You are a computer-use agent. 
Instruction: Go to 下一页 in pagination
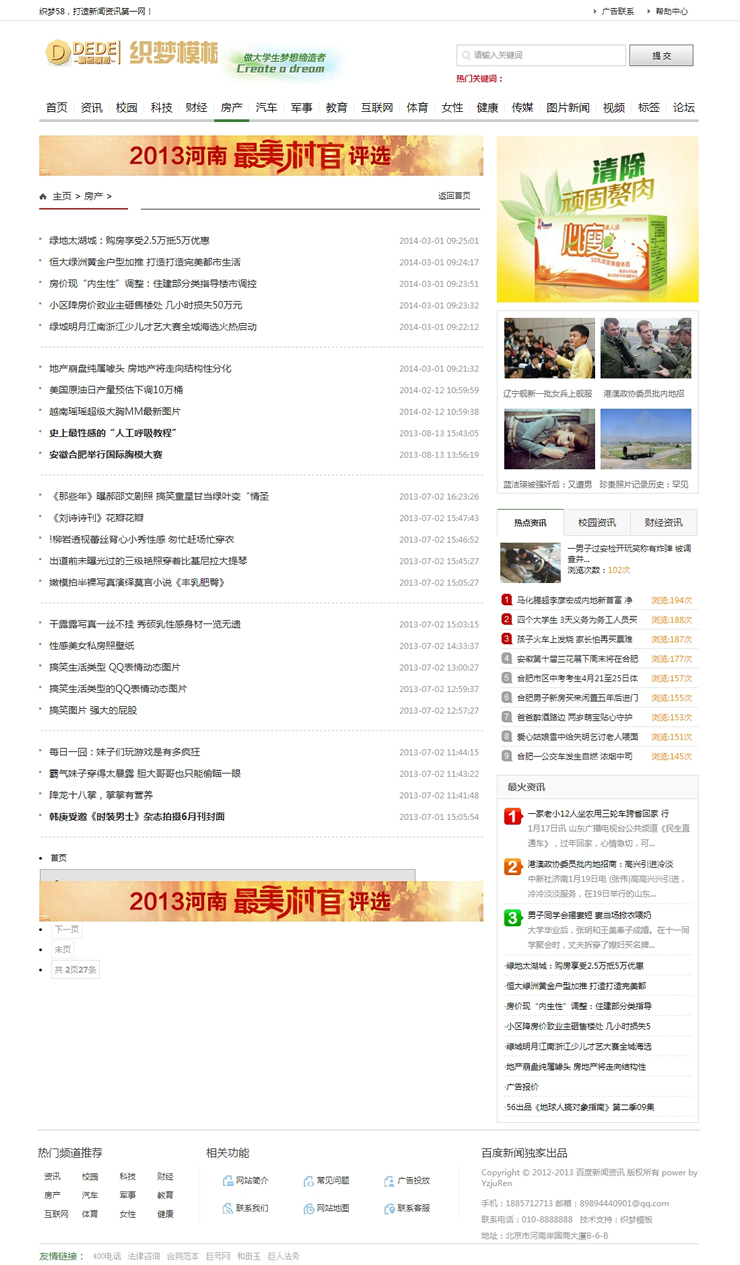click(x=66, y=929)
